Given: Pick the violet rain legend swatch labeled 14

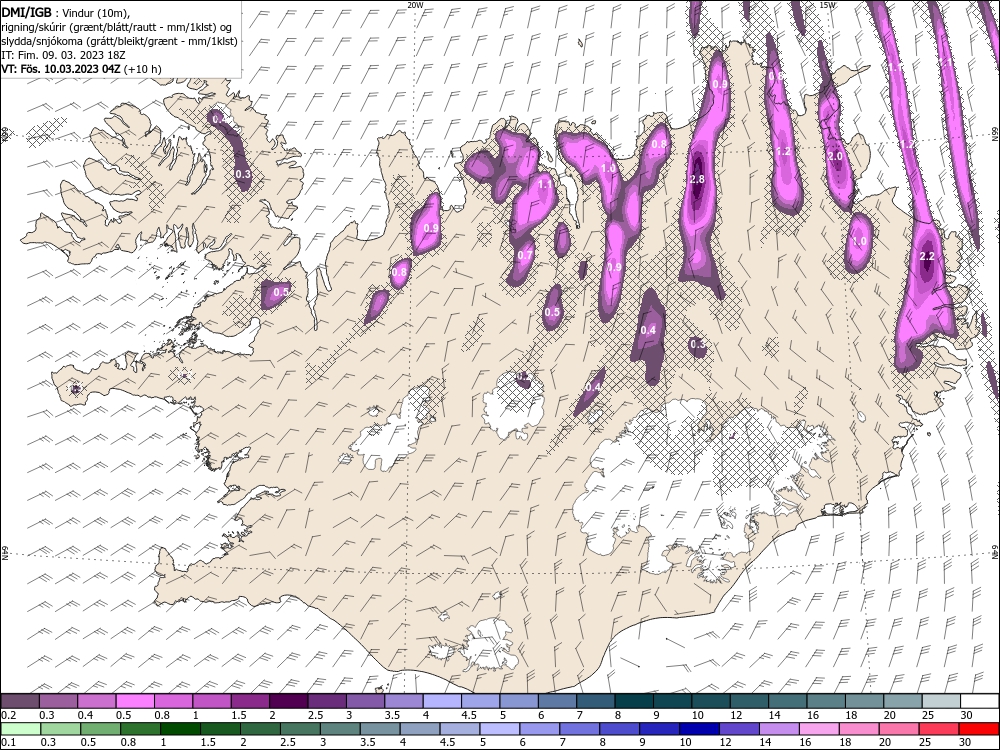Looking at the screenshot, I should coord(779,729).
